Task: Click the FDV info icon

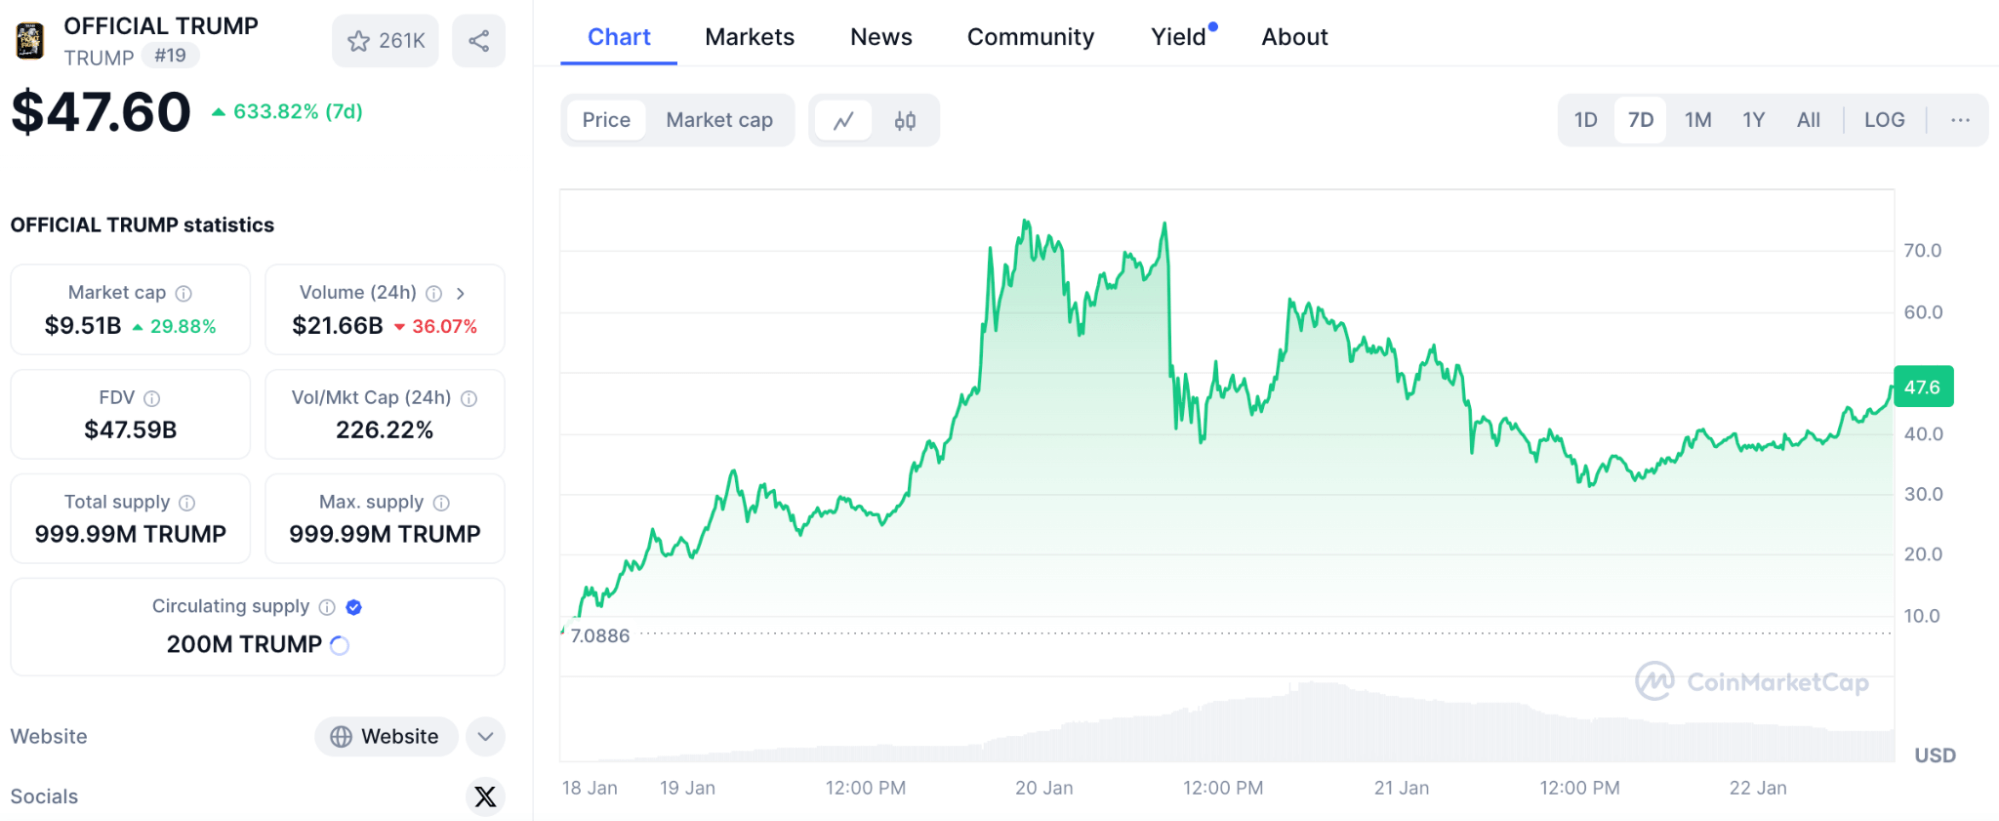Action: pos(152,398)
